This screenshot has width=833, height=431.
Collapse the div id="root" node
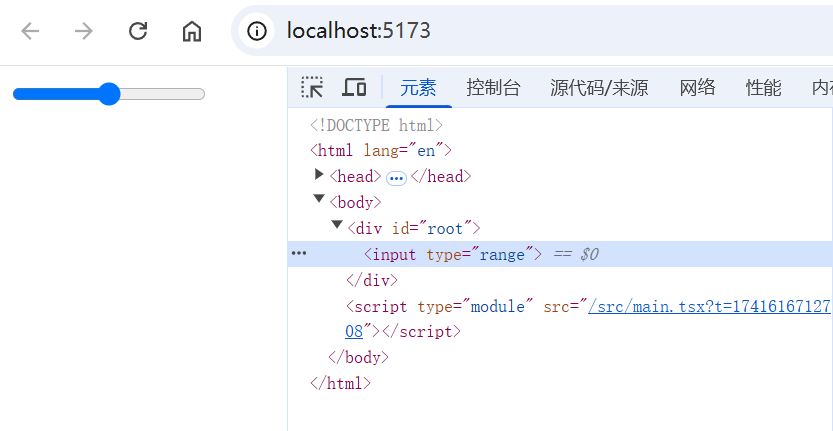click(337, 225)
